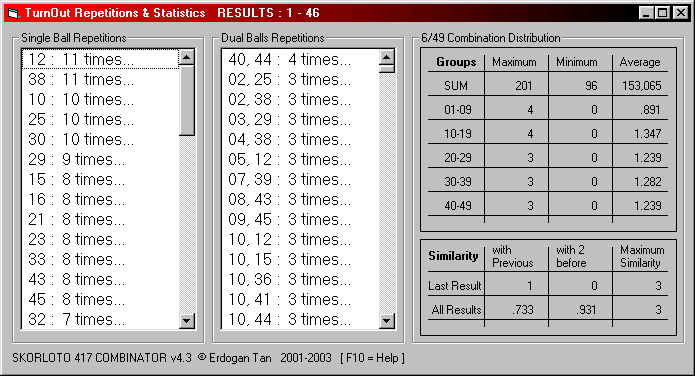Image resolution: width=695 pixels, height=376 pixels.
Task: Select the '10, 12 : 3 times...' row
Action: pyautogui.click(x=300, y=239)
